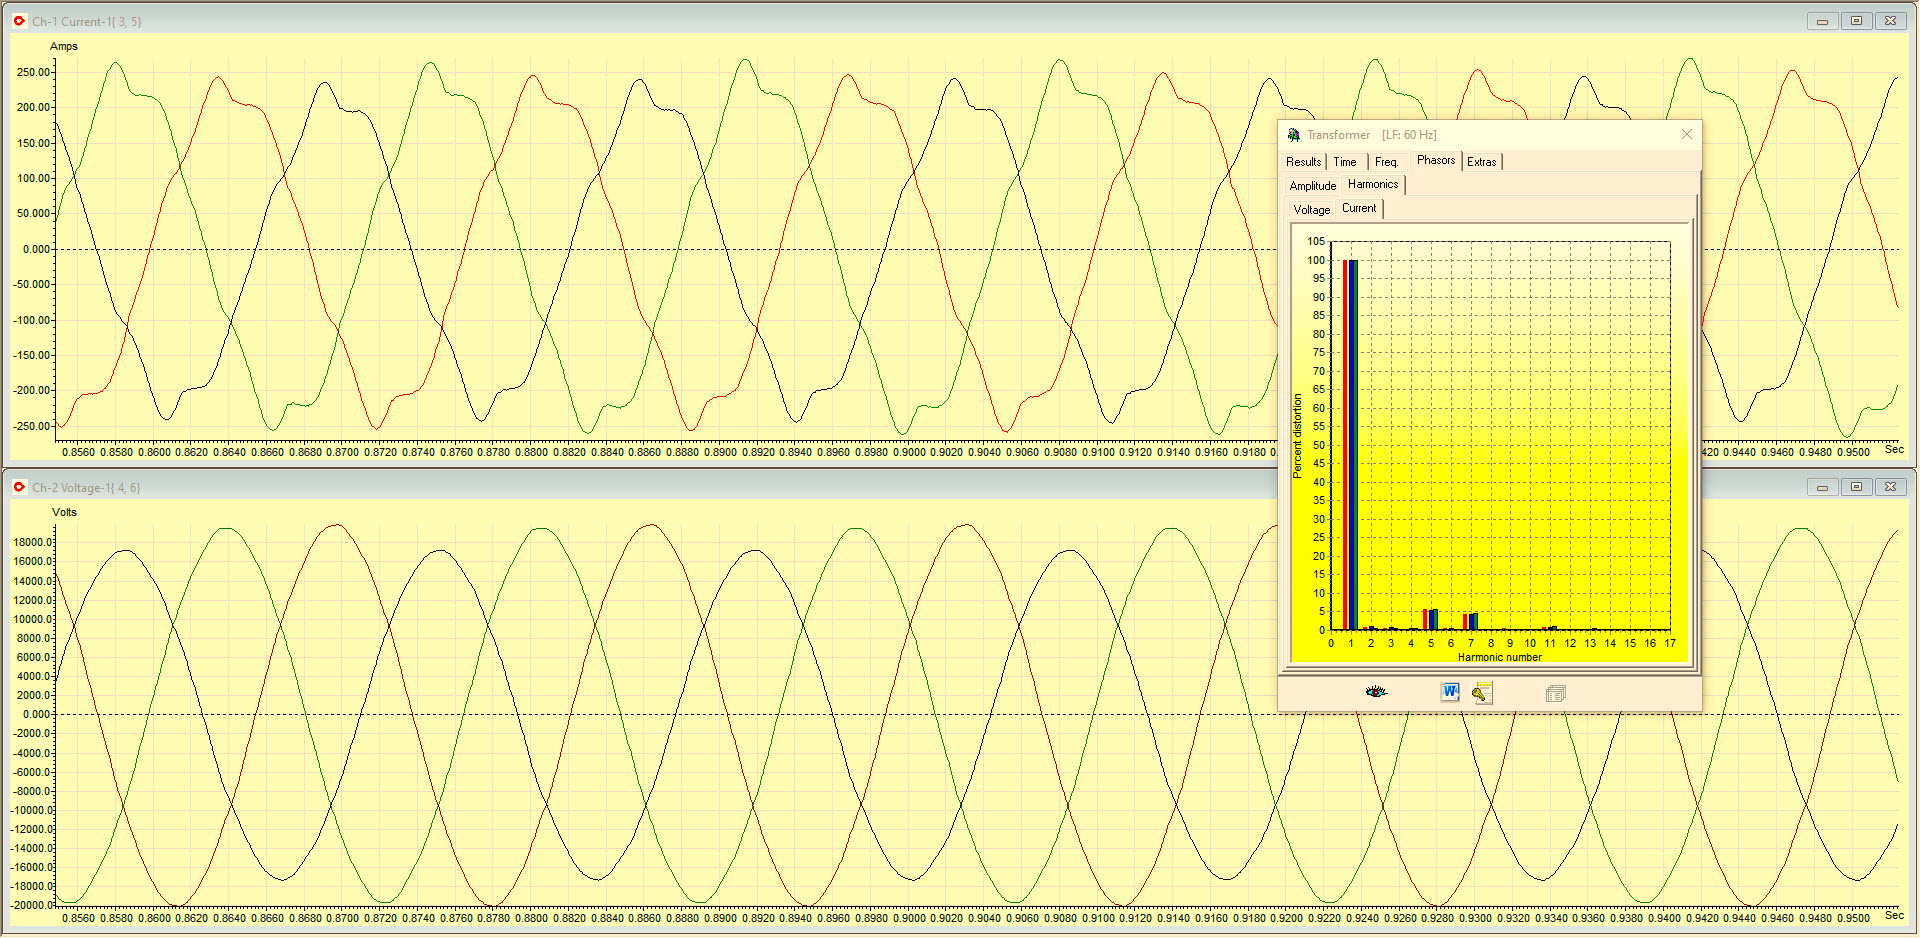Close the Transformer dialog
The height and width of the screenshot is (938, 1920).
[1687, 134]
